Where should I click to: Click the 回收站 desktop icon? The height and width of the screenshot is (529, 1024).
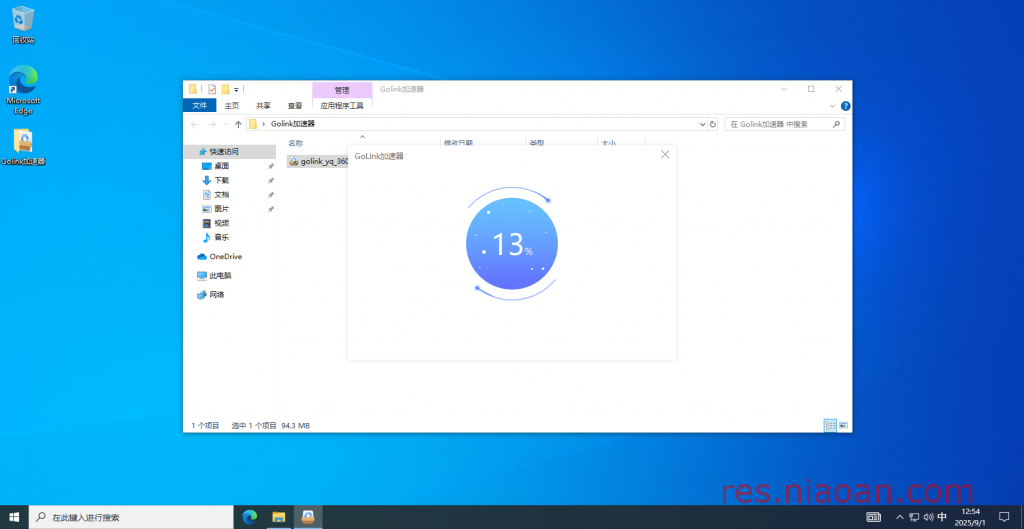coord(23,25)
